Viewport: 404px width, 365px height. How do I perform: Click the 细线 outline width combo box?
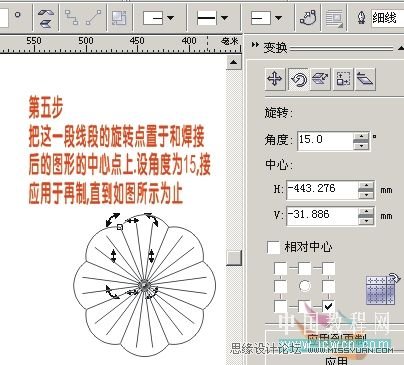(x=387, y=17)
